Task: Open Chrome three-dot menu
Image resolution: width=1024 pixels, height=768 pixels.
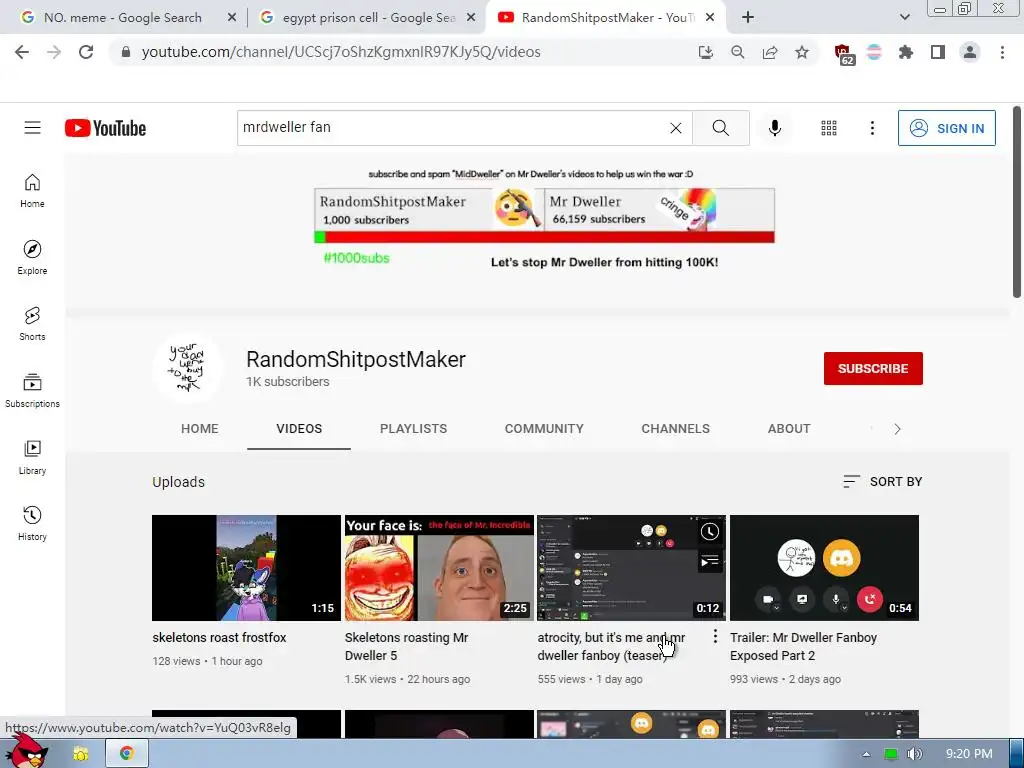Action: (x=1002, y=52)
